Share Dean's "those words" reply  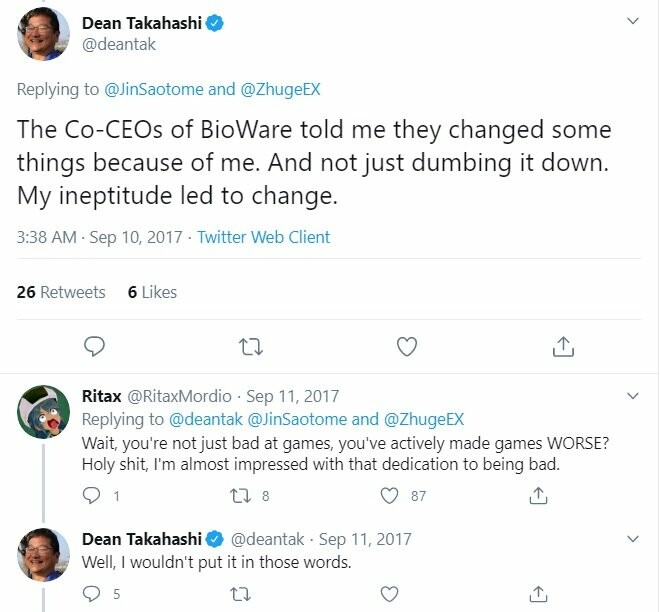[538, 594]
